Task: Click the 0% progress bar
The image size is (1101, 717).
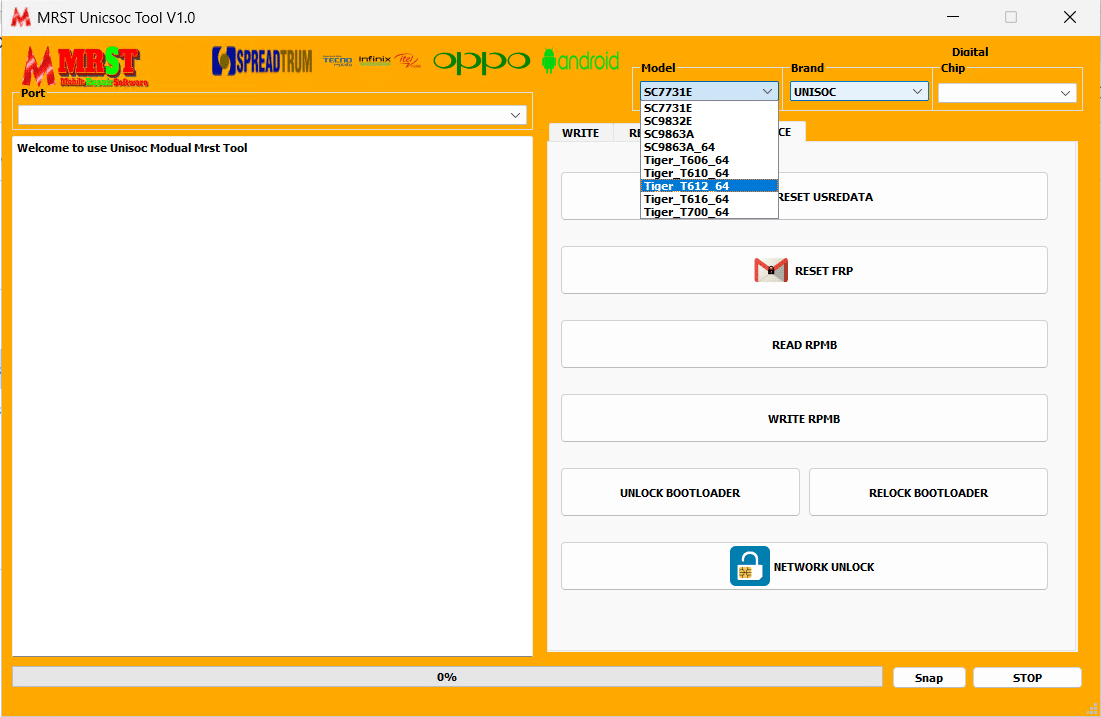Action: click(x=446, y=677)
